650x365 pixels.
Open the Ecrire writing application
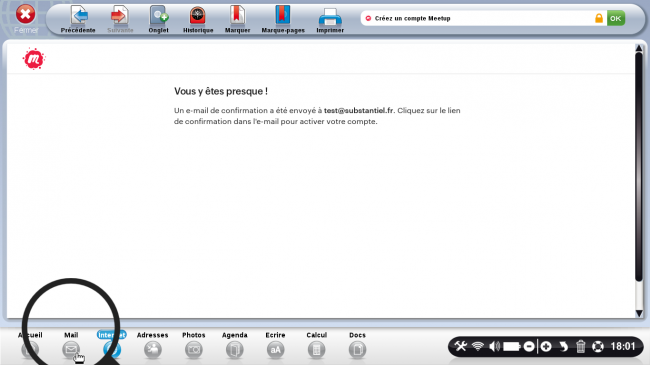(275, 346)
